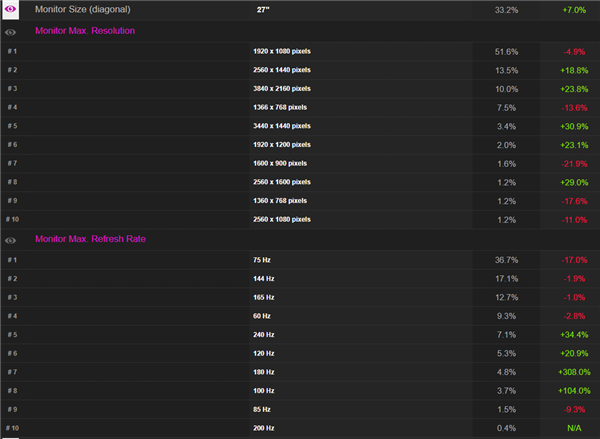Click the 144 Hz refresh rate entry
This screenshot has width=600, height=439.
[266, 279]
